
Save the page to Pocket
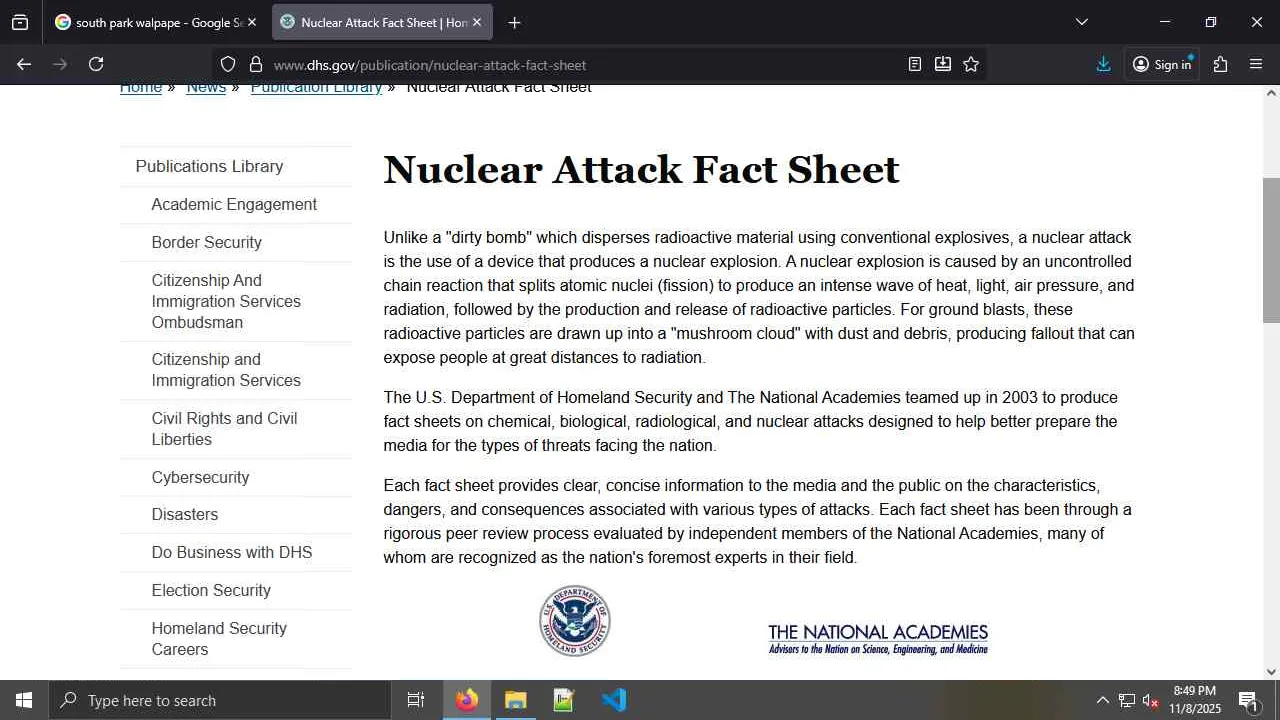tap(943, 64)
